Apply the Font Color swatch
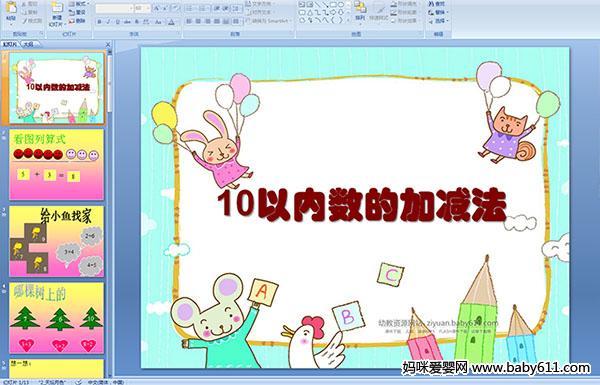Screen dimensions: 600x385 pyautogui.click(x=171, y=22)
